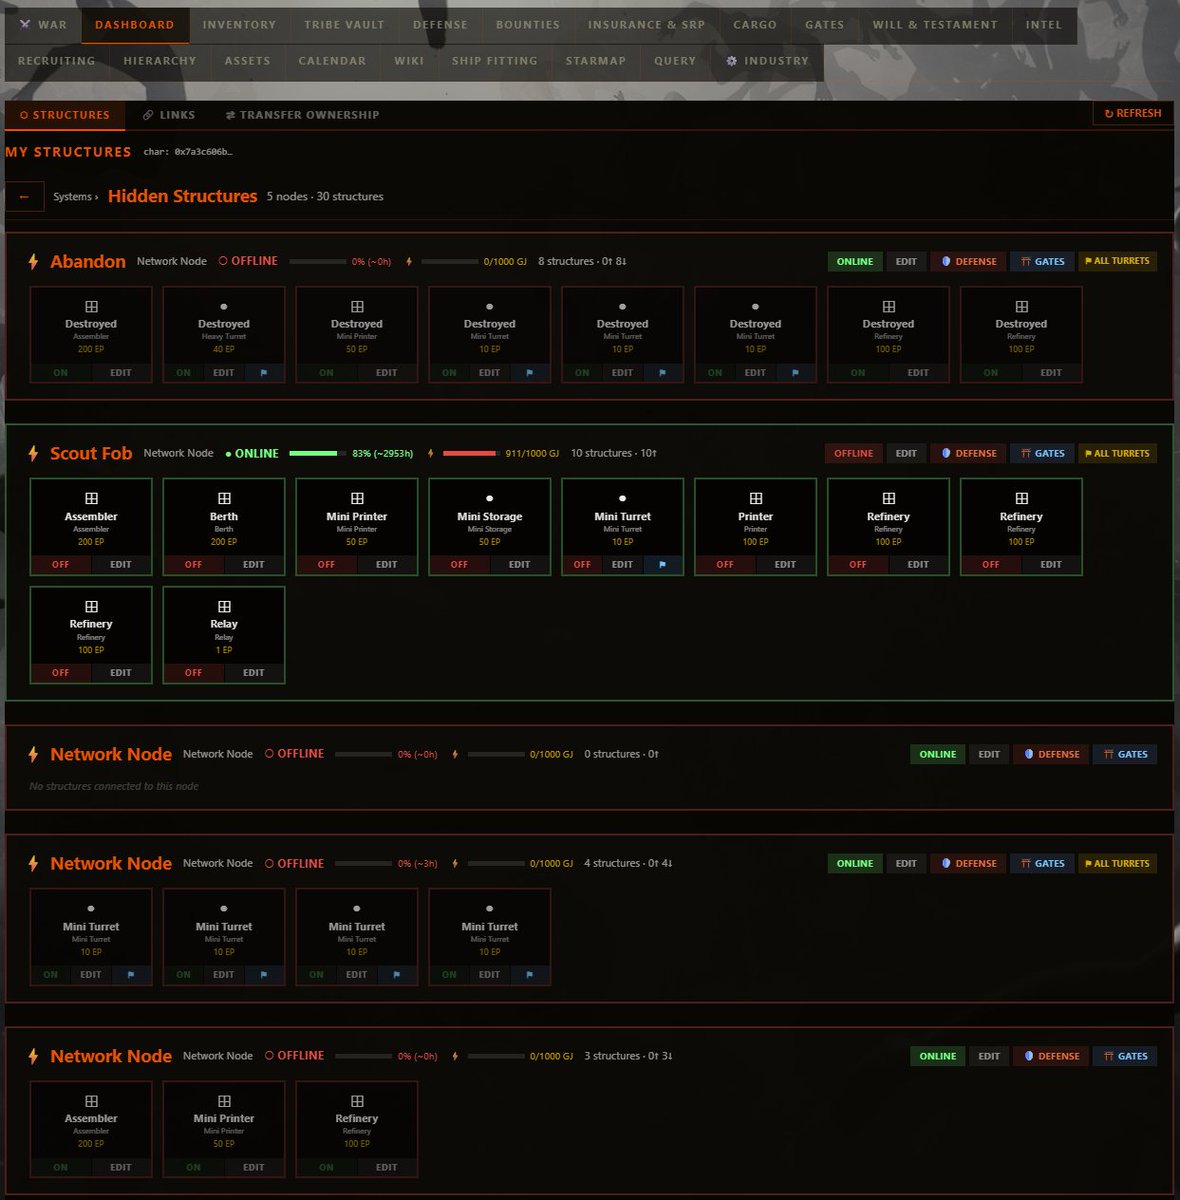
Task: Toggle OFF switch on Scout Fob Mini Printer
Action: coord(327,565)
